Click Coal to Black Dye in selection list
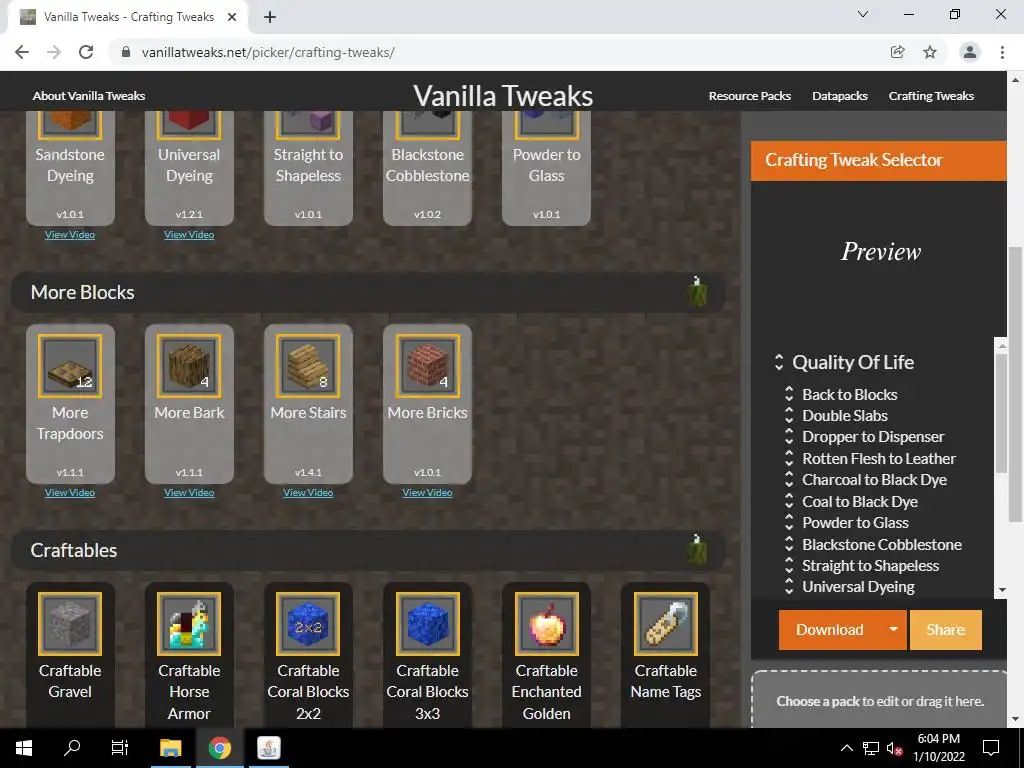The width and height of the screenshot is (1024, 768). click(859, 502)
